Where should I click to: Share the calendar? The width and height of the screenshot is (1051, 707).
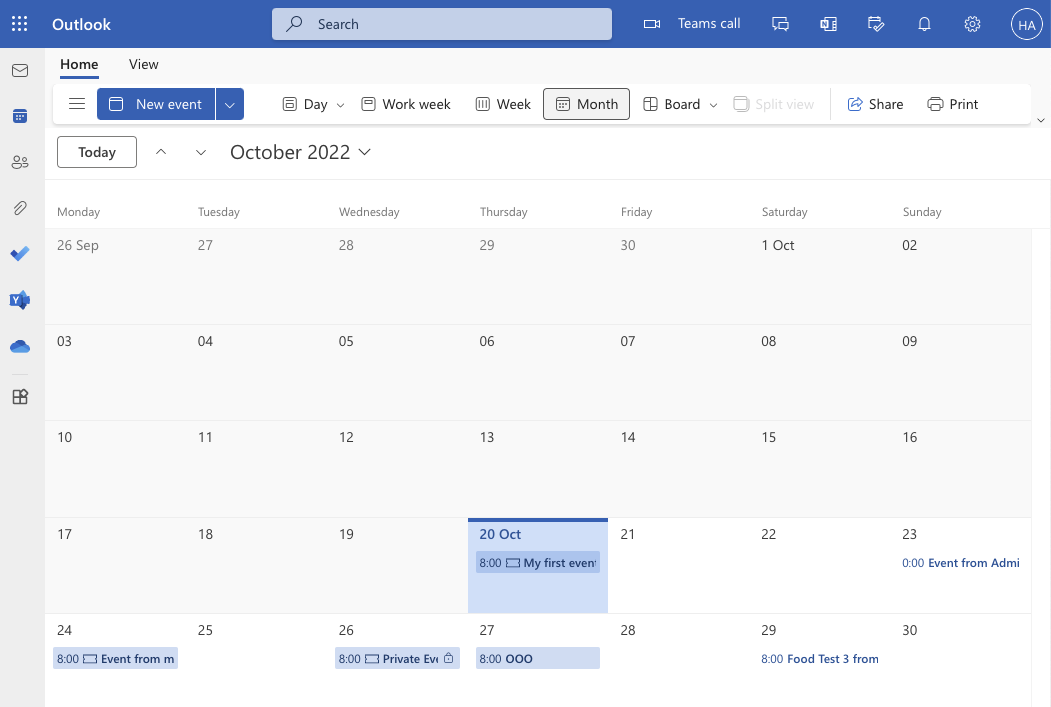point(875,104)
